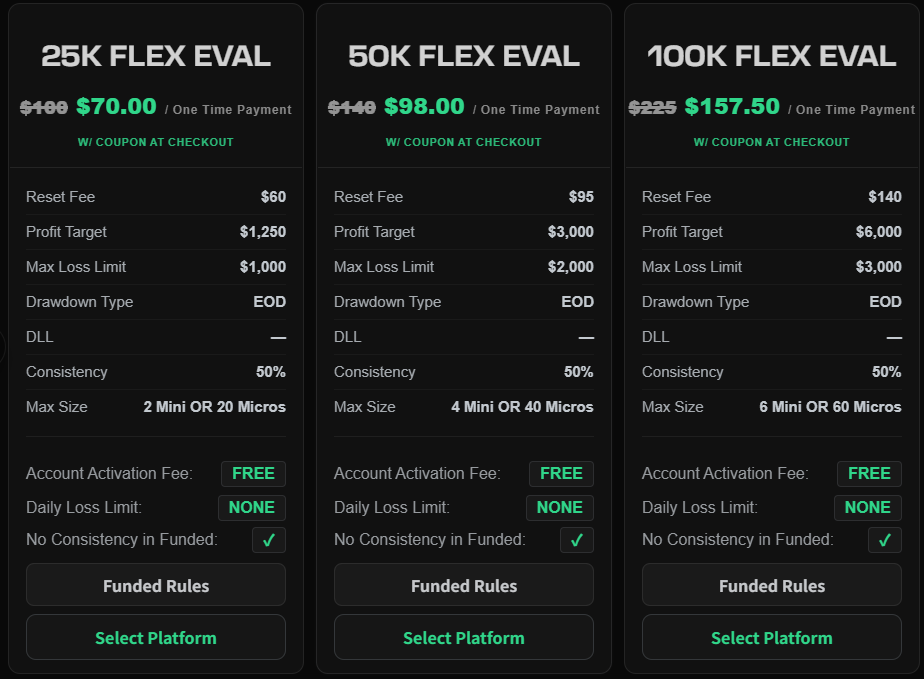The width and height of the screenshot is (924, 679).
Task: Click the FREE activation badge on 25K plan
Action: pyautogui.click(x=254, y=473)
